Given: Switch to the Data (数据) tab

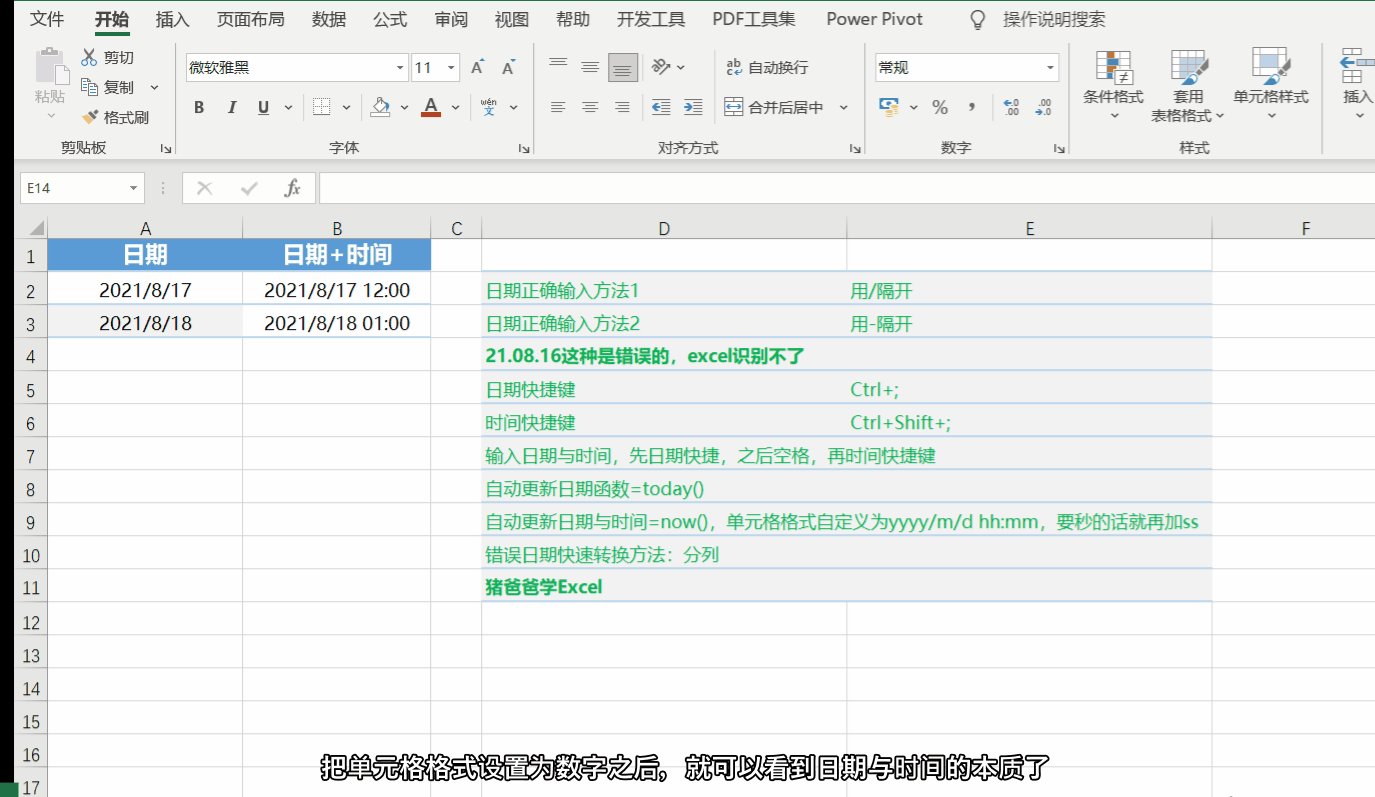Looking at the screenshot, I should 329,19.
